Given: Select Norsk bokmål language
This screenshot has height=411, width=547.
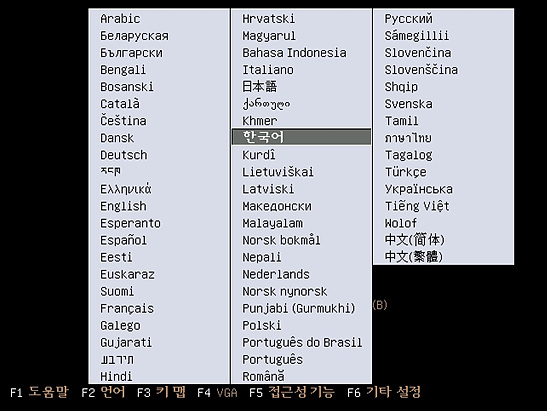Looking at the screenshot, I should (x=281, y=240).
